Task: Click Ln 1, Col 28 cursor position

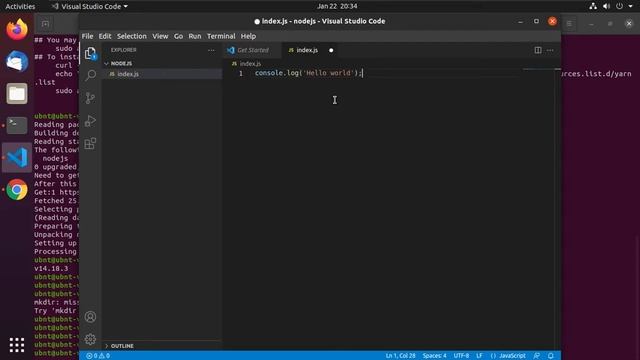Action: pyautogui.click(x=400, y=356)
